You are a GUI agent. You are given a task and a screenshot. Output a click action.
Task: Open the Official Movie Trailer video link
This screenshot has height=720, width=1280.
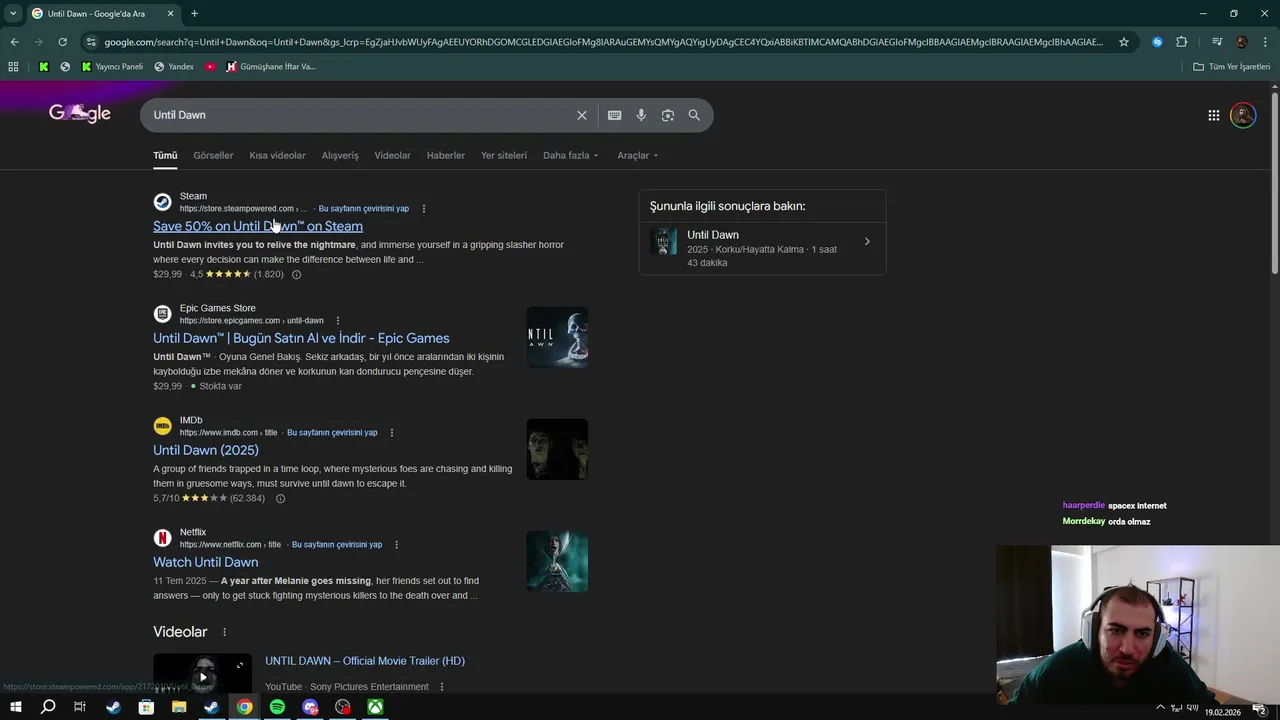(x=365, y=661)
